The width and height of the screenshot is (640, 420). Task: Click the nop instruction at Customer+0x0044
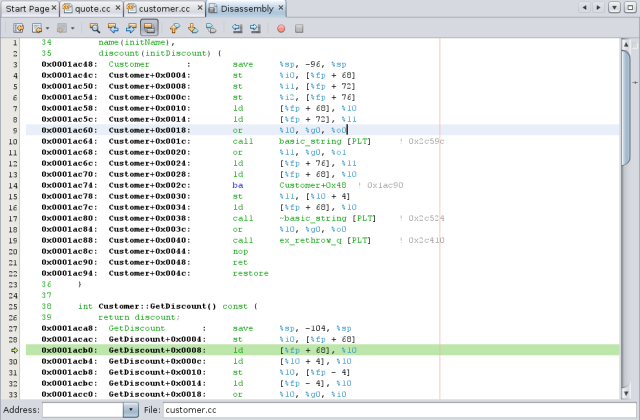(x=240, y=251)
